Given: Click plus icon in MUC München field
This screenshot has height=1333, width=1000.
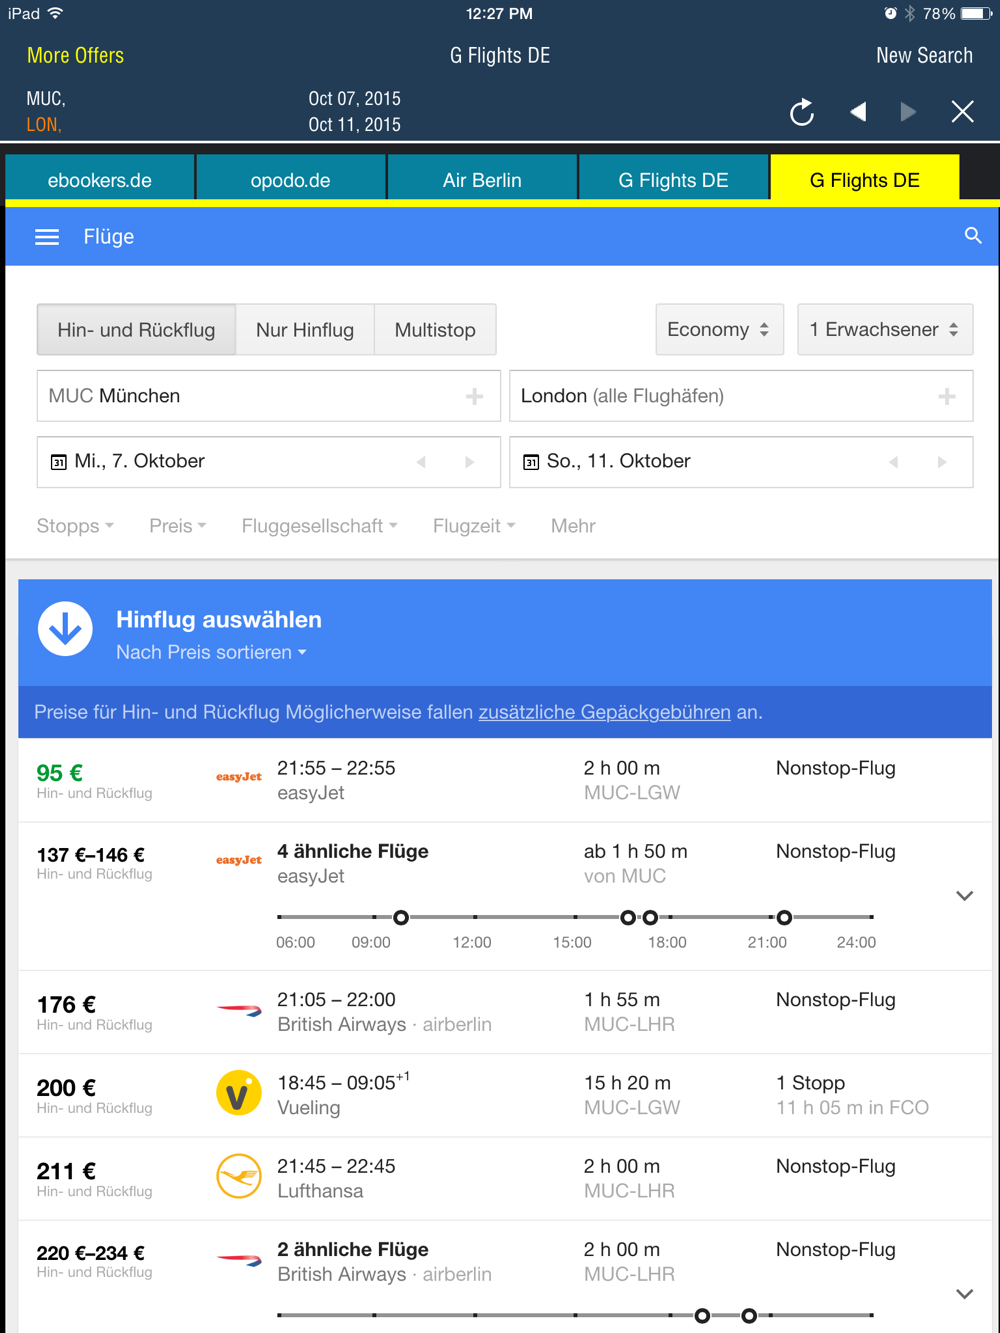Looking at the screenshot, I should click(474, 397).
